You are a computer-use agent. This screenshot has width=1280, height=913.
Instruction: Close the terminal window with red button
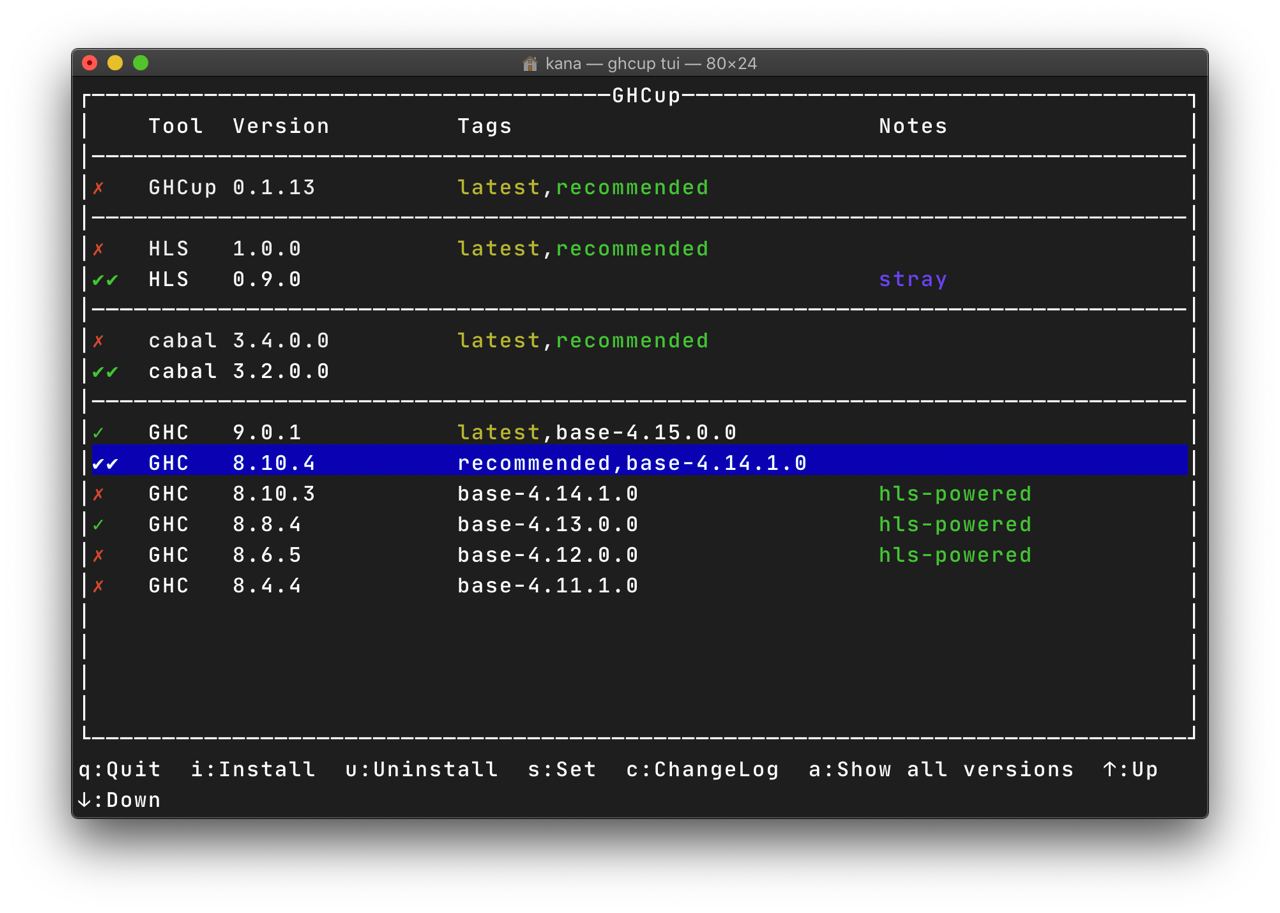pos(90,63)
